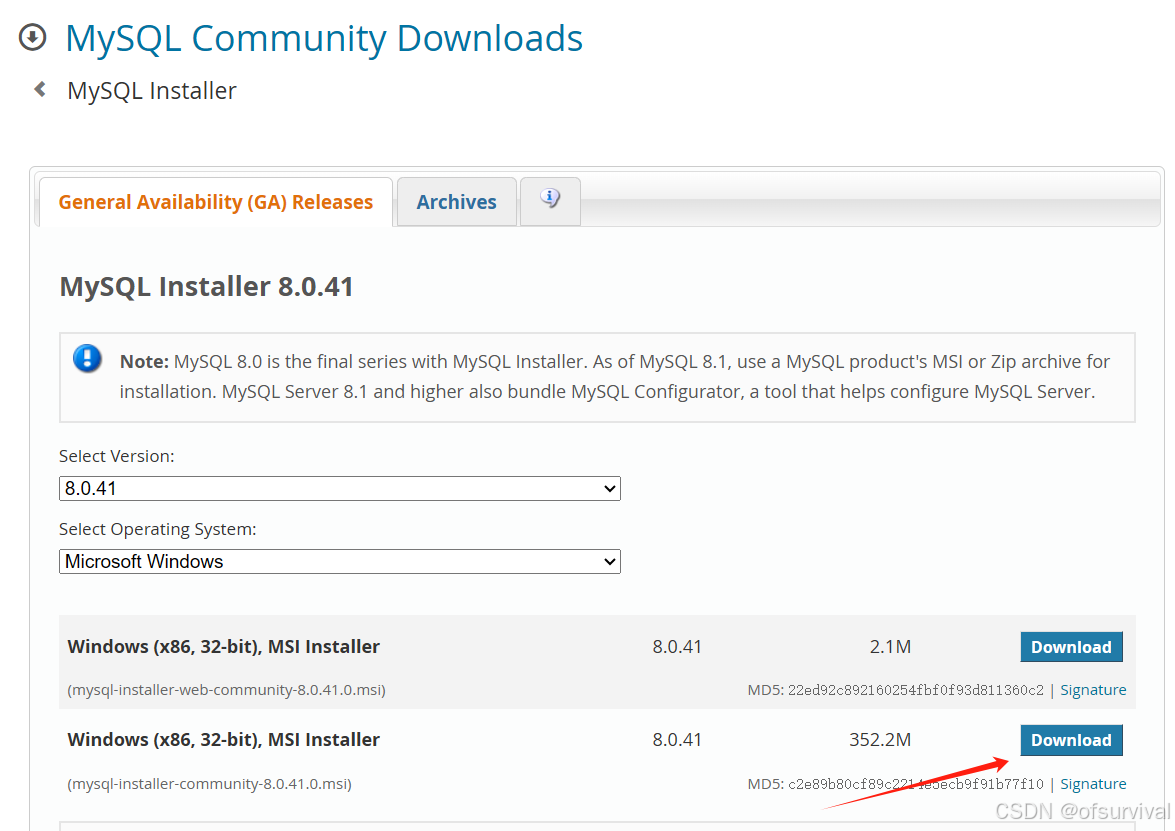Screen dimensions: 1175x831
Task: Click the MSI Installer title in the 2.1M row
Action: [x=223, y=647]
